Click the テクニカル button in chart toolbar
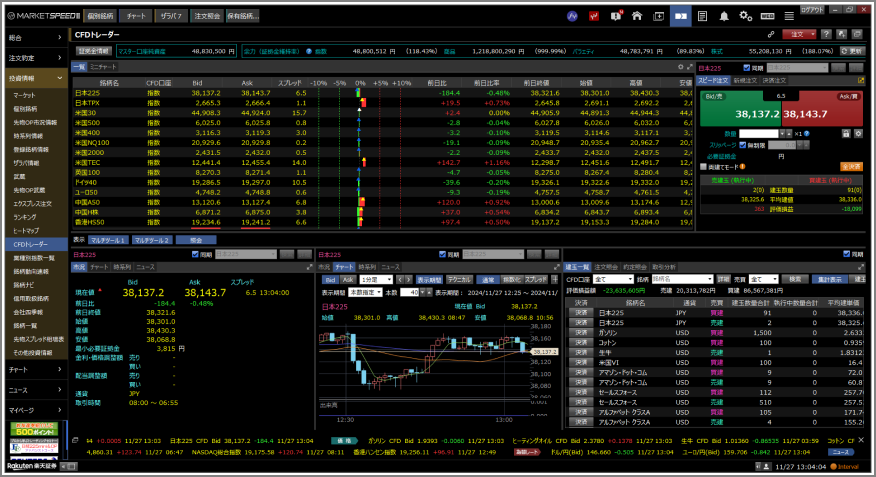876x477 pixels. click(460, 280)
